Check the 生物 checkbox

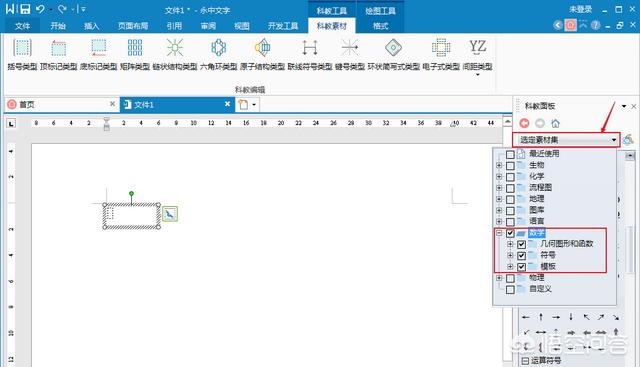coord(510,166)
